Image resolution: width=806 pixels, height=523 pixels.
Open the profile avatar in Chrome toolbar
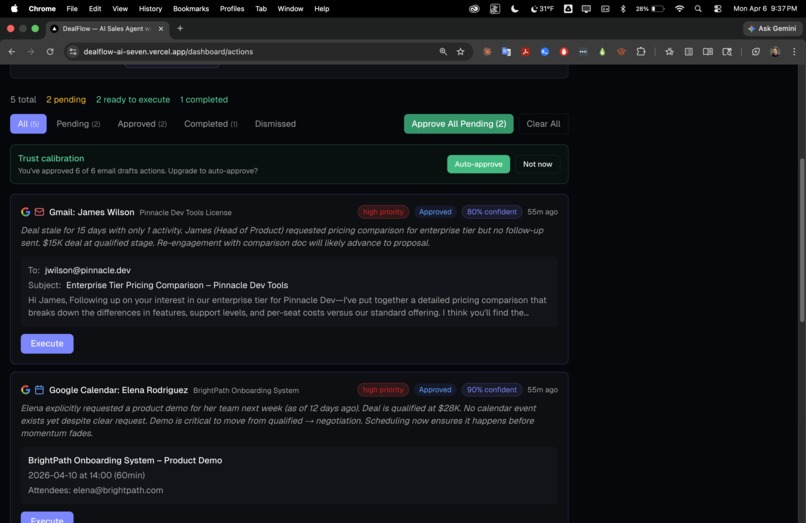point(775,51)
